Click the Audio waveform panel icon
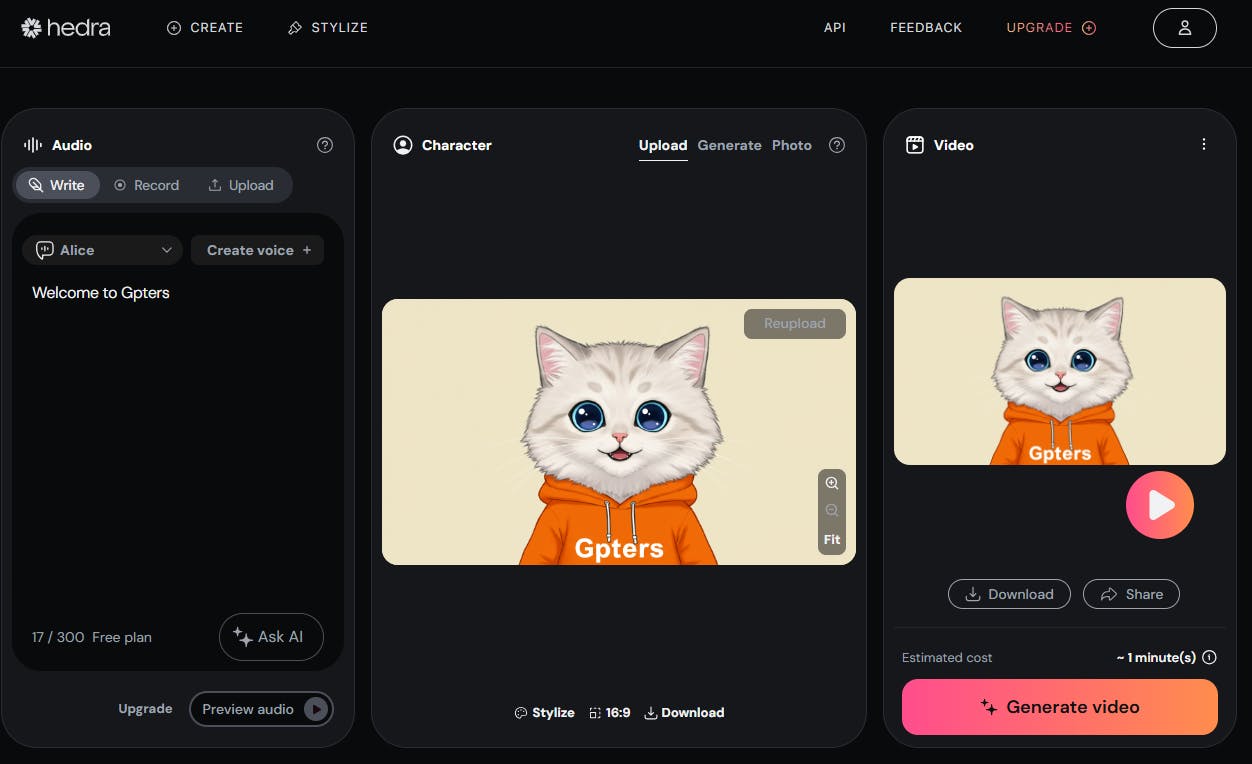This screenshot has width=1252, height=764. [33, 145]
